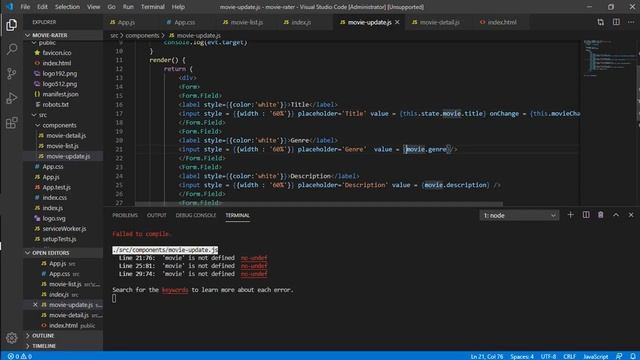Open the Go menu
This screenshot has height=360, width=640.
coord(111,7)
